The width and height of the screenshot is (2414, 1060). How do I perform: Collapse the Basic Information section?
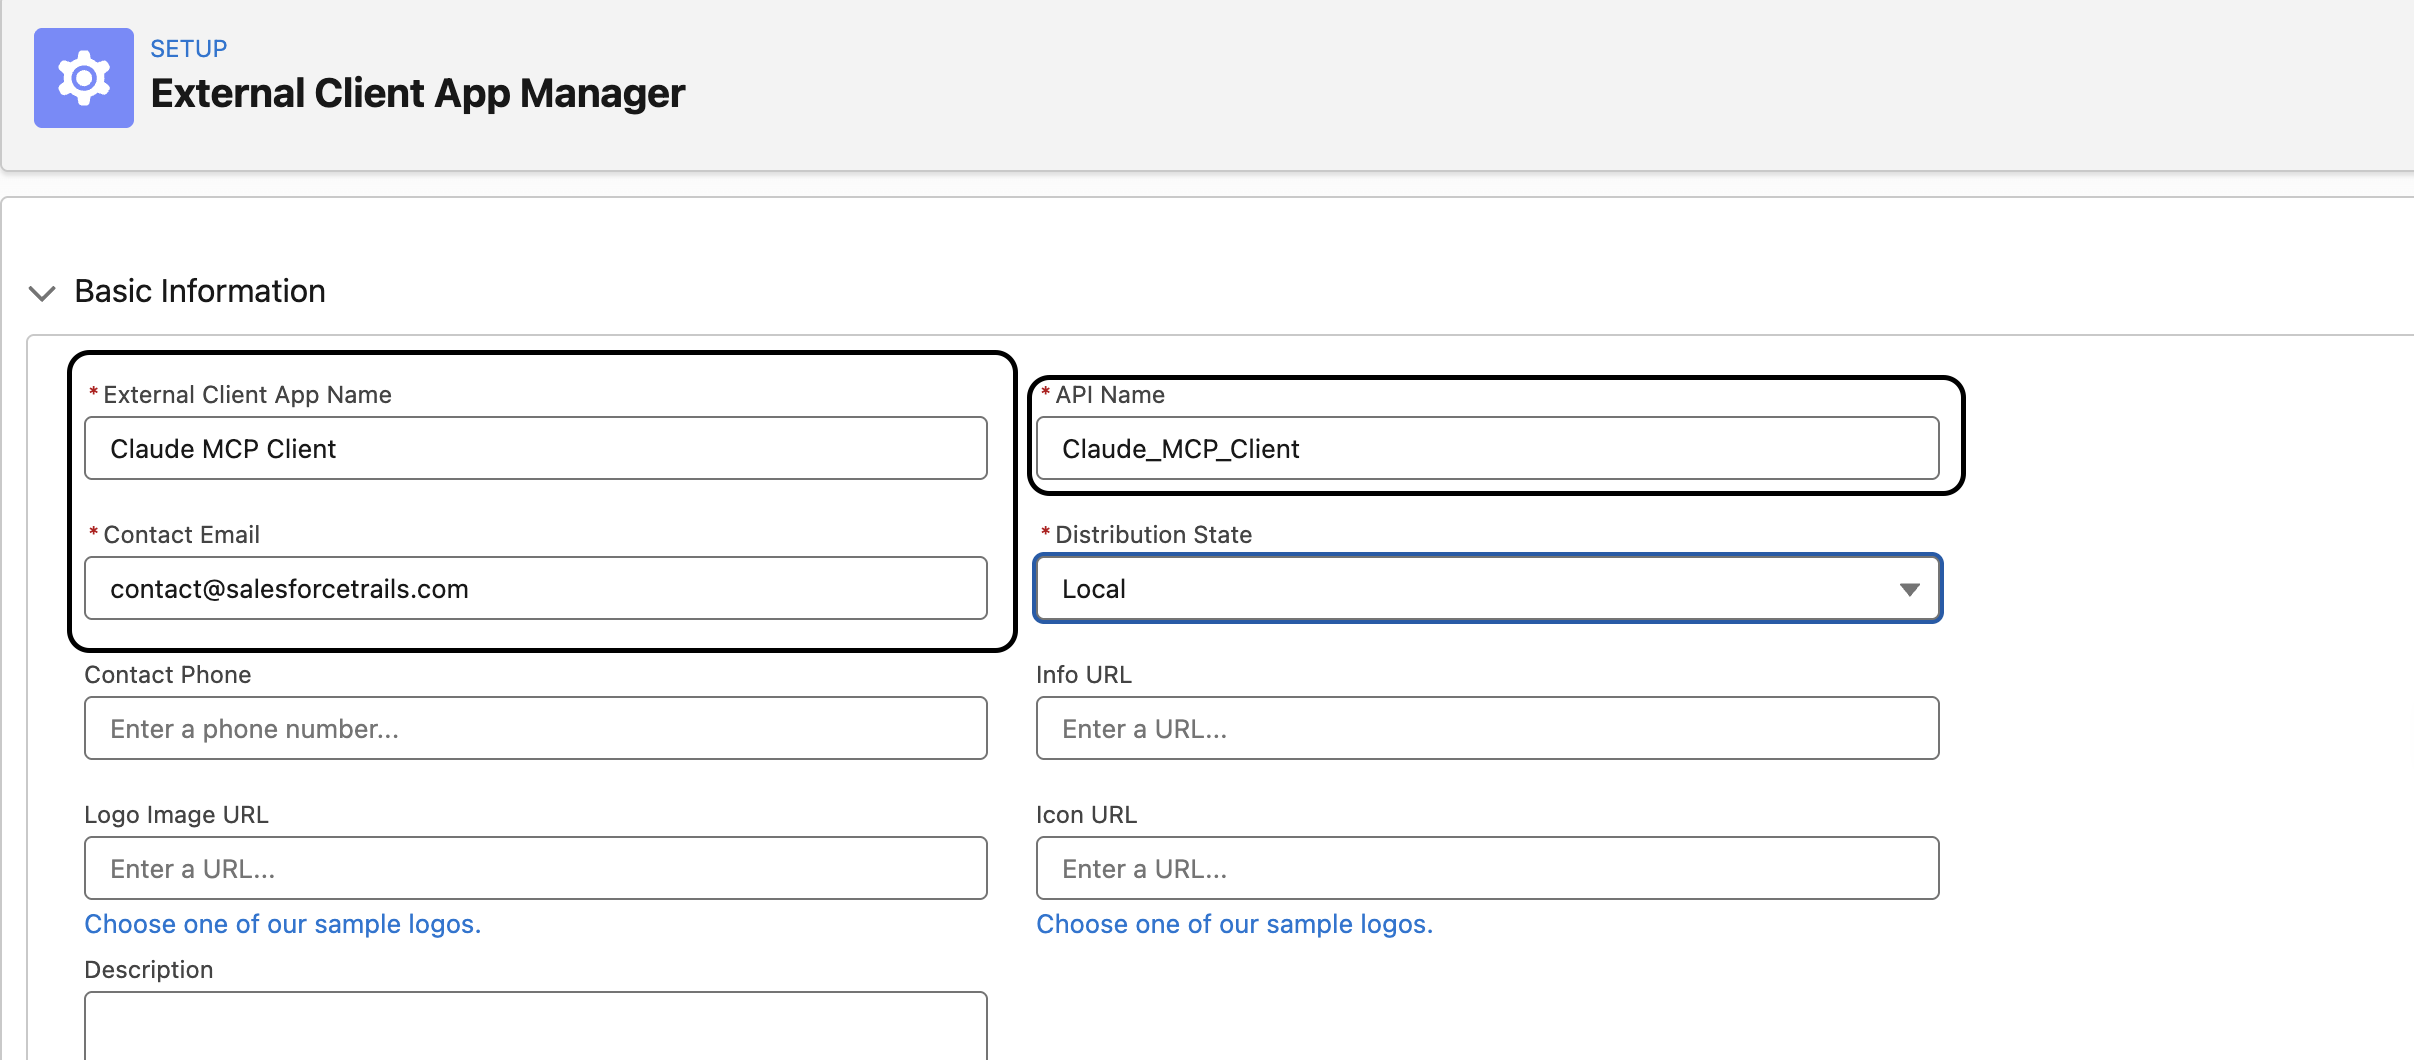(x=42, y=293)
